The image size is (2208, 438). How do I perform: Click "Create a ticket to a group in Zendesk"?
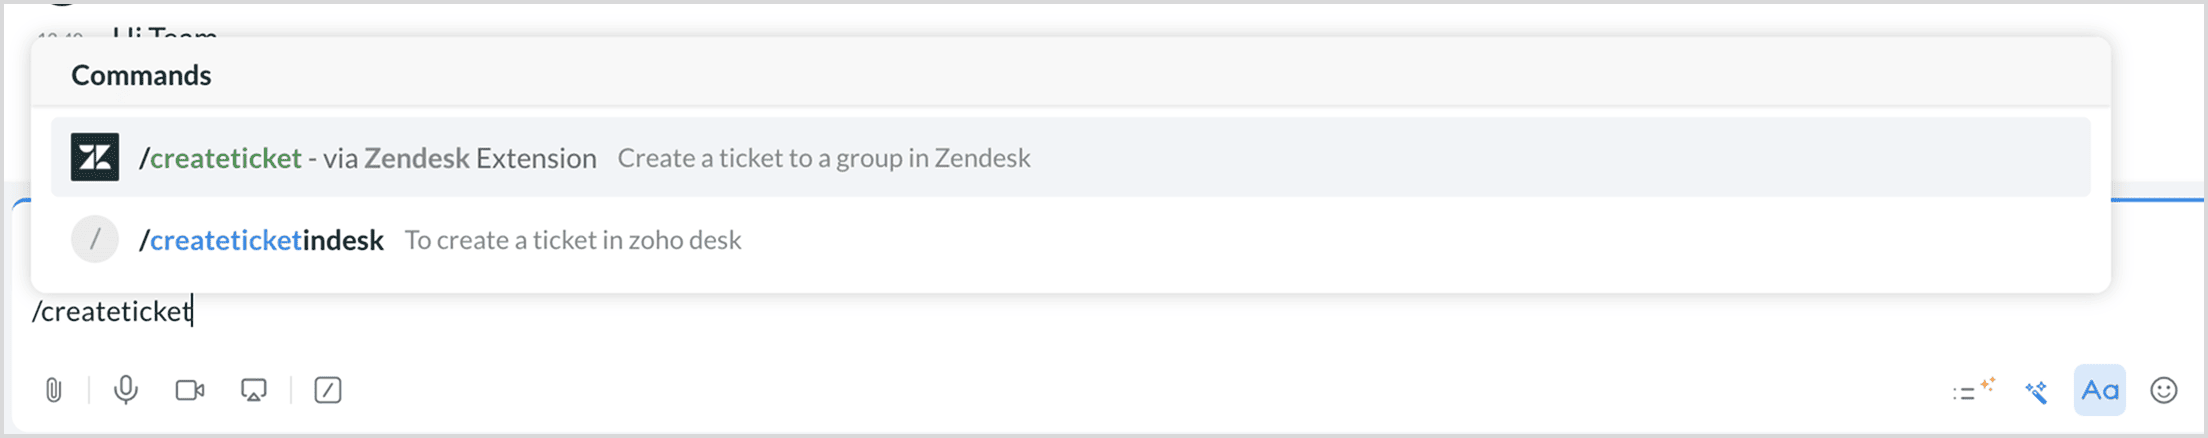[x=824, y=158]
